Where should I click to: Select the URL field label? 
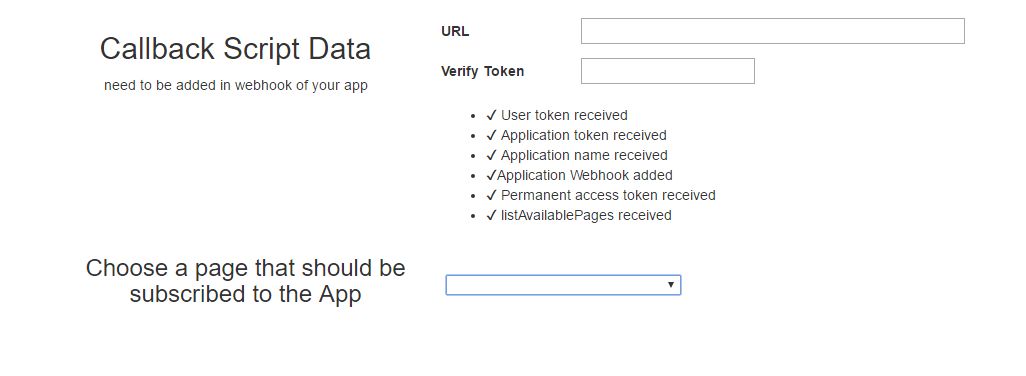[x=455, y=31]
